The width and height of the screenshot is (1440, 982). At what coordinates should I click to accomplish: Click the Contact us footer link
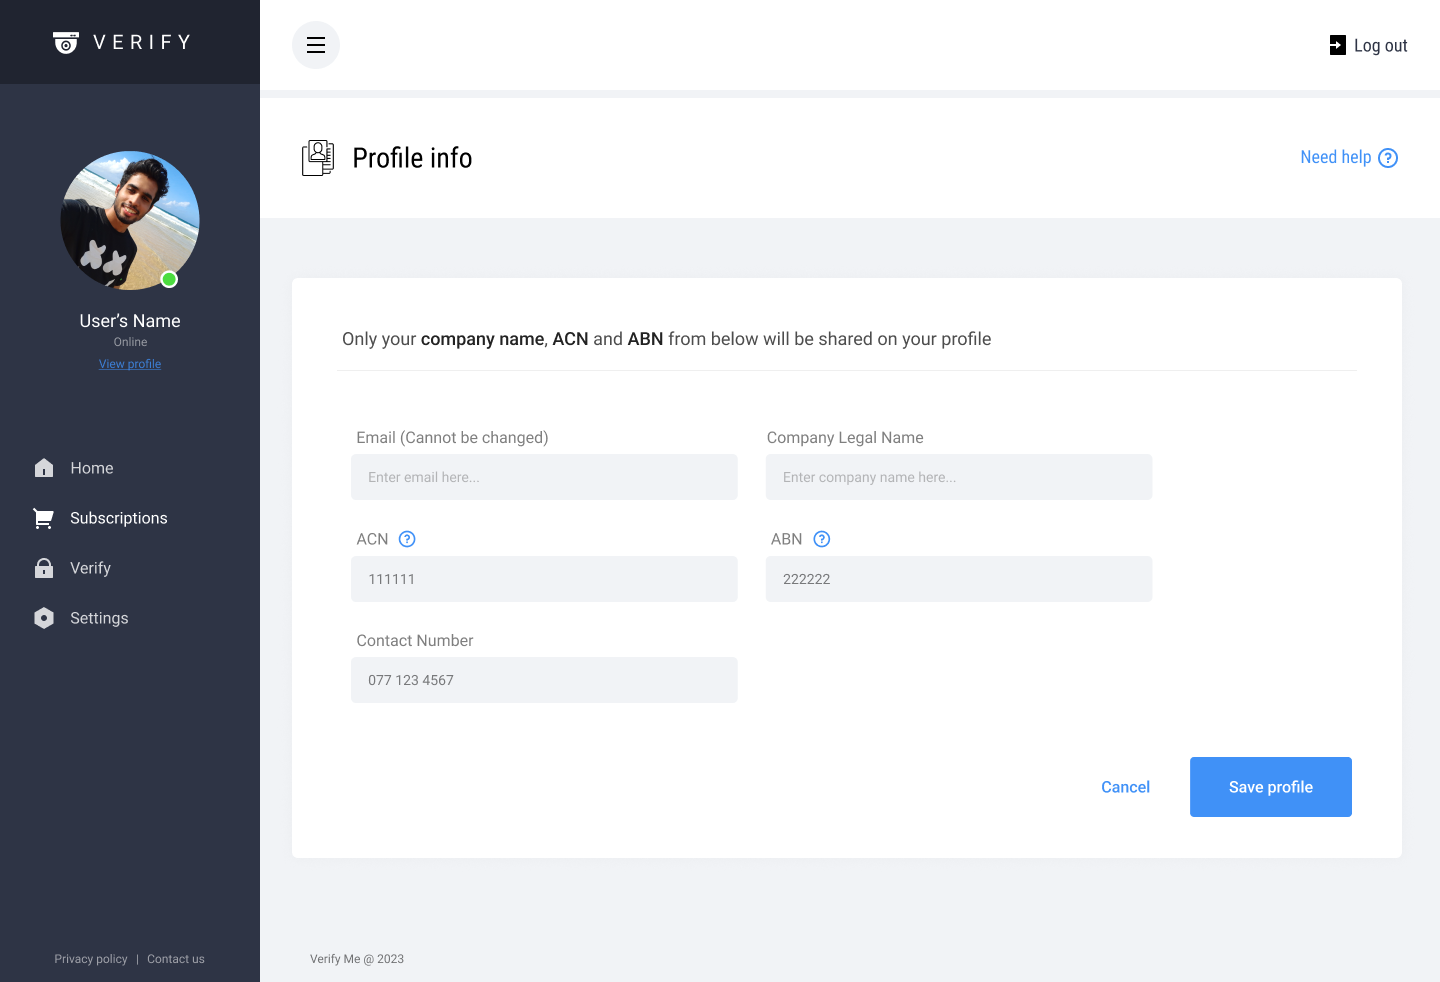point(176,959)
